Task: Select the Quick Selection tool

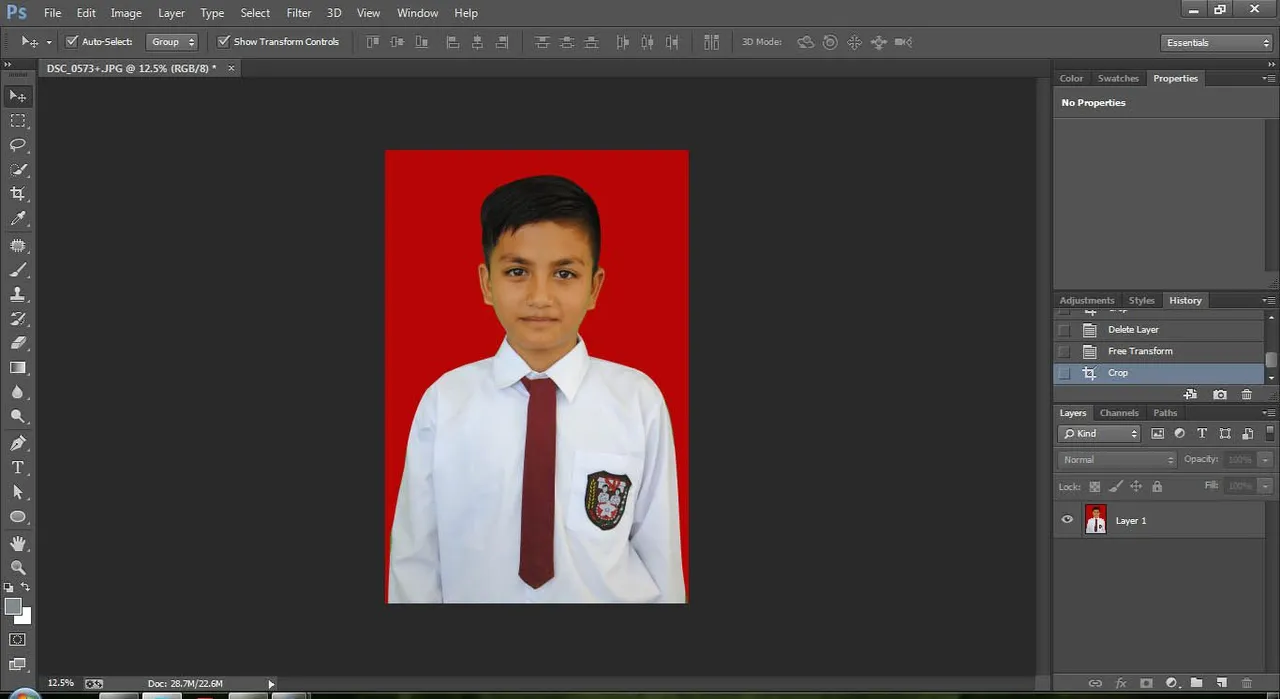Action: pyautogui.click(x=18, y=170)
